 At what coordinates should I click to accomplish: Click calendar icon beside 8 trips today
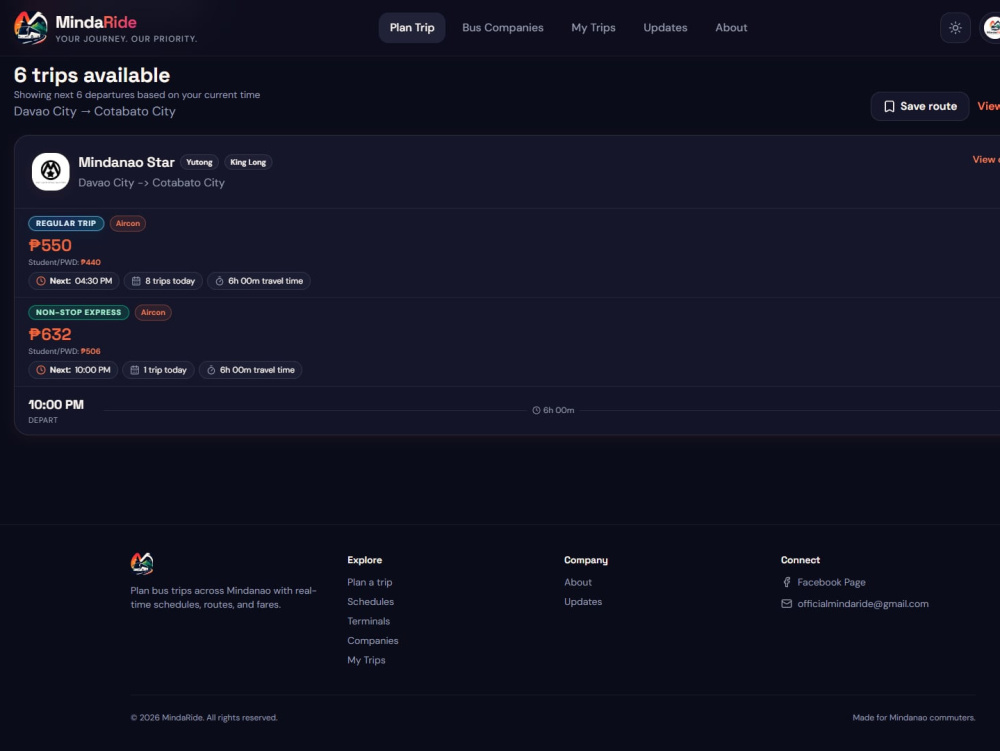[136, 281]
